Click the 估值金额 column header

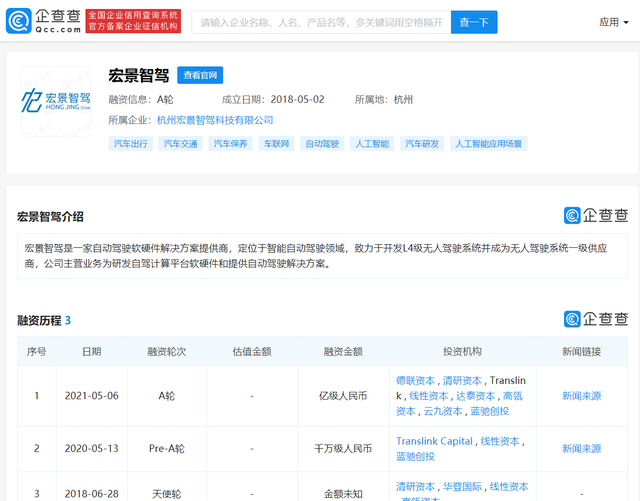click(x=252, y=352)
